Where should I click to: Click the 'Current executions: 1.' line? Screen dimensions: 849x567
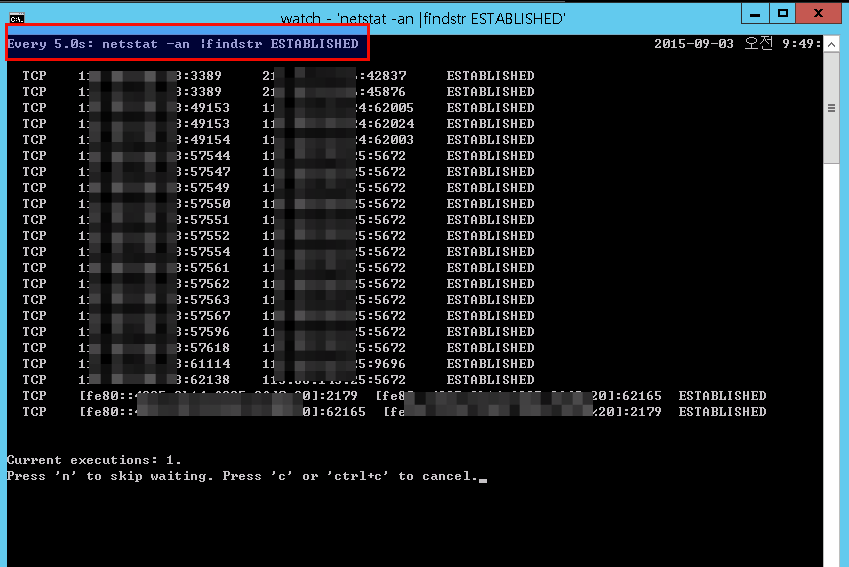coord(94,460)
